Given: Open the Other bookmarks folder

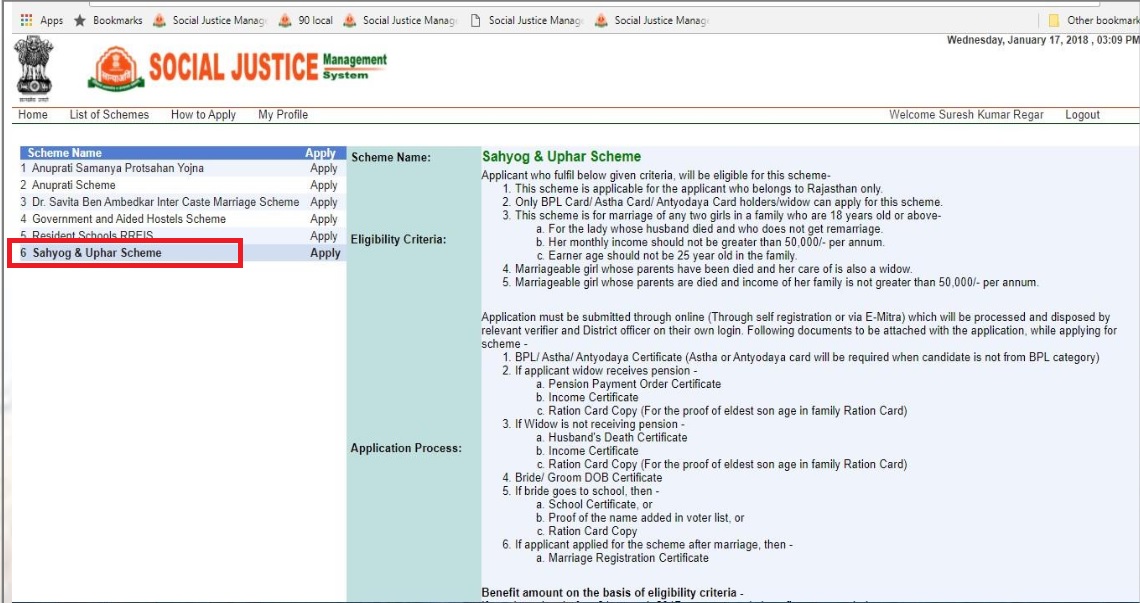Looking at the screenshot, I should pos(1093,20).
